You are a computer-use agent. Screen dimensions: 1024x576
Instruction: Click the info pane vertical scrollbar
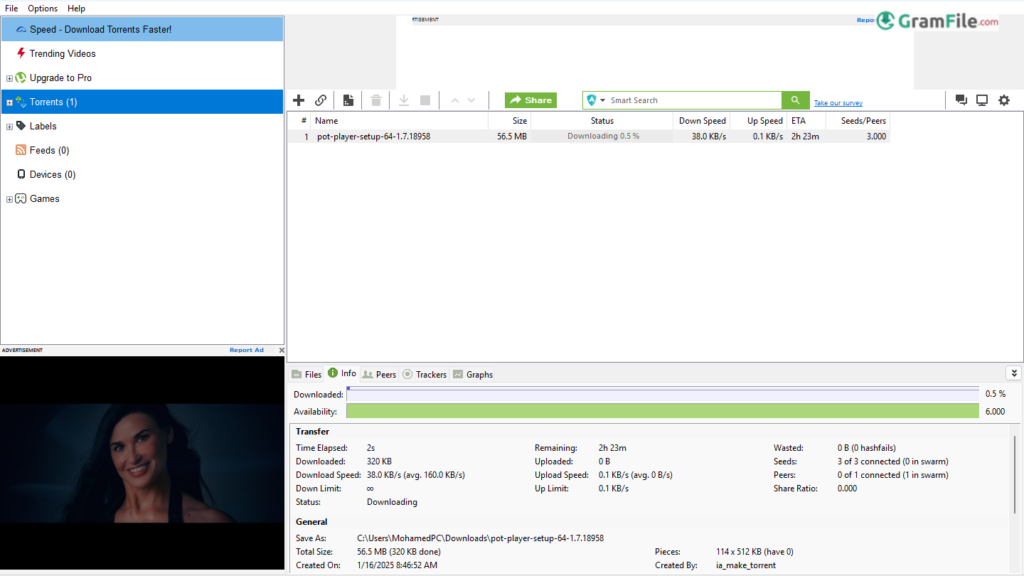click(x=1014, y=474)
